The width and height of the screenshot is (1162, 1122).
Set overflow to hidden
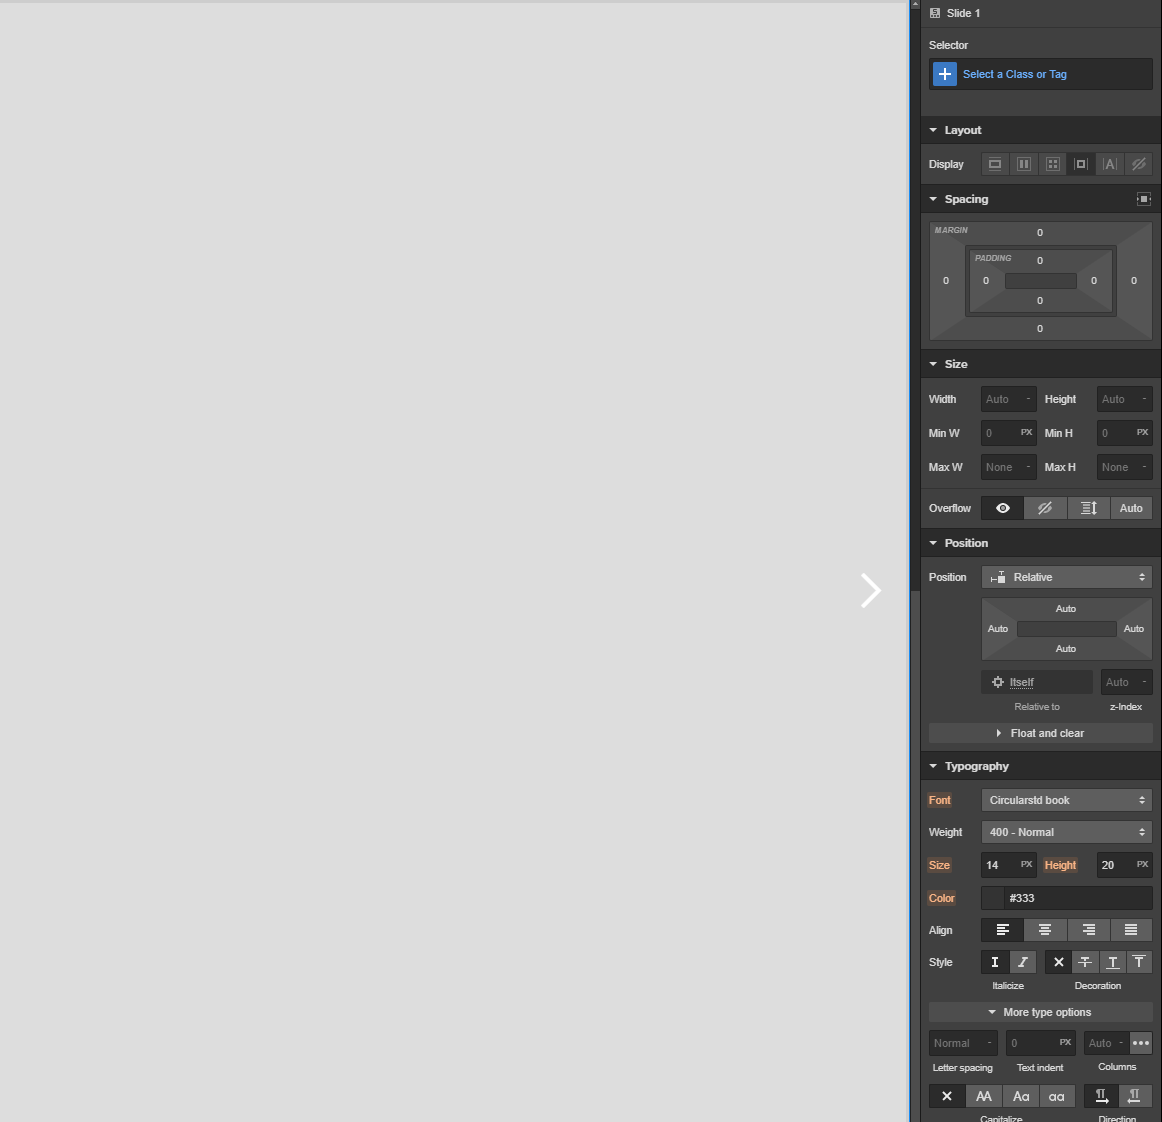point(1045,508)
